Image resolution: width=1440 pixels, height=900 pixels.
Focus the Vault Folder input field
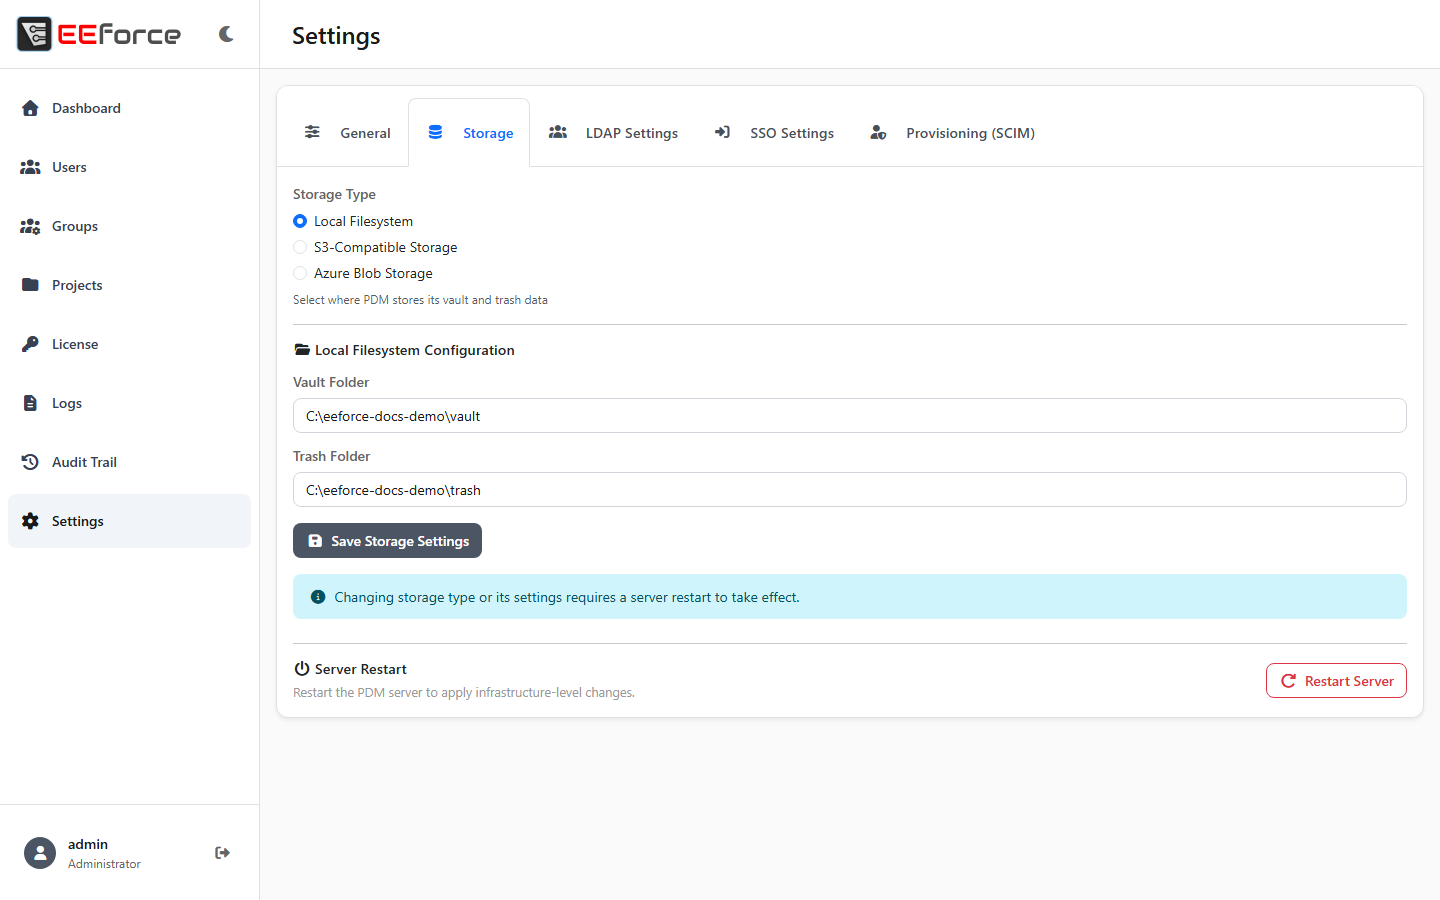pyautogui.click(x=850, y=416)
